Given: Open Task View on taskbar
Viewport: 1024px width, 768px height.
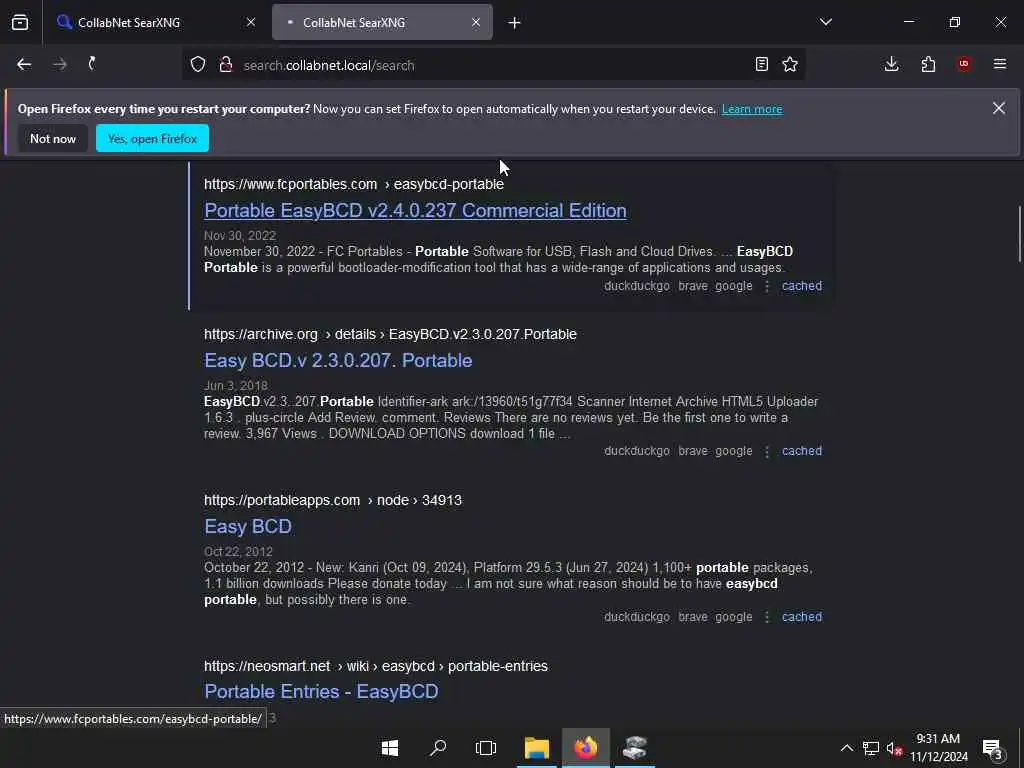Looking at the screenshot, I should (486, 748).
